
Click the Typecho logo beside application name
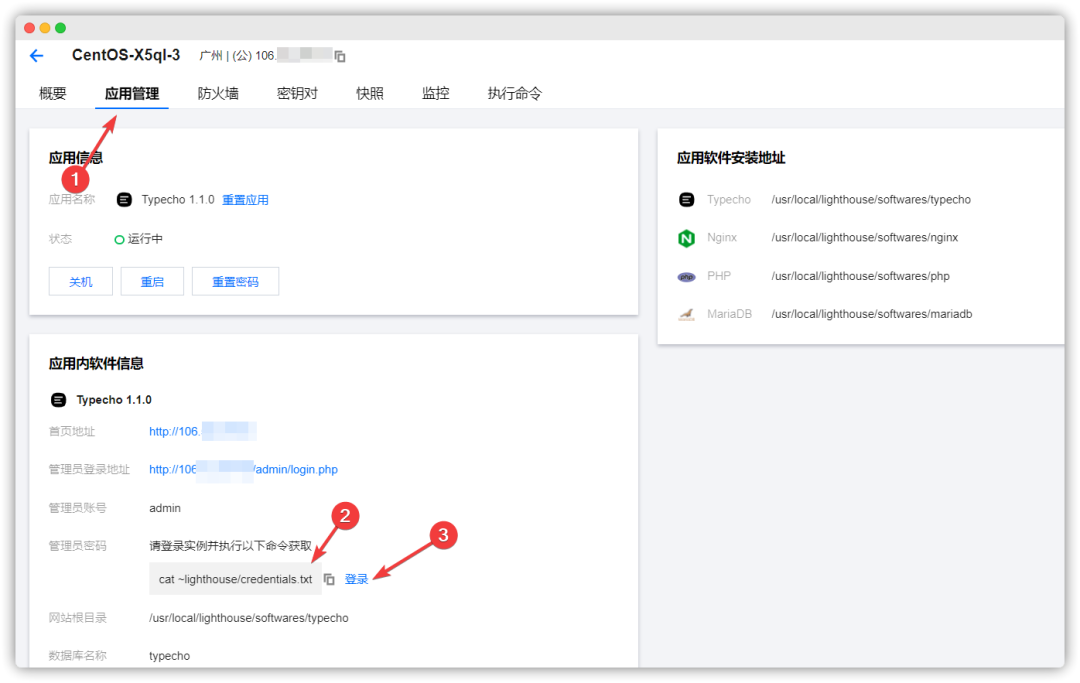click(124, 200)
